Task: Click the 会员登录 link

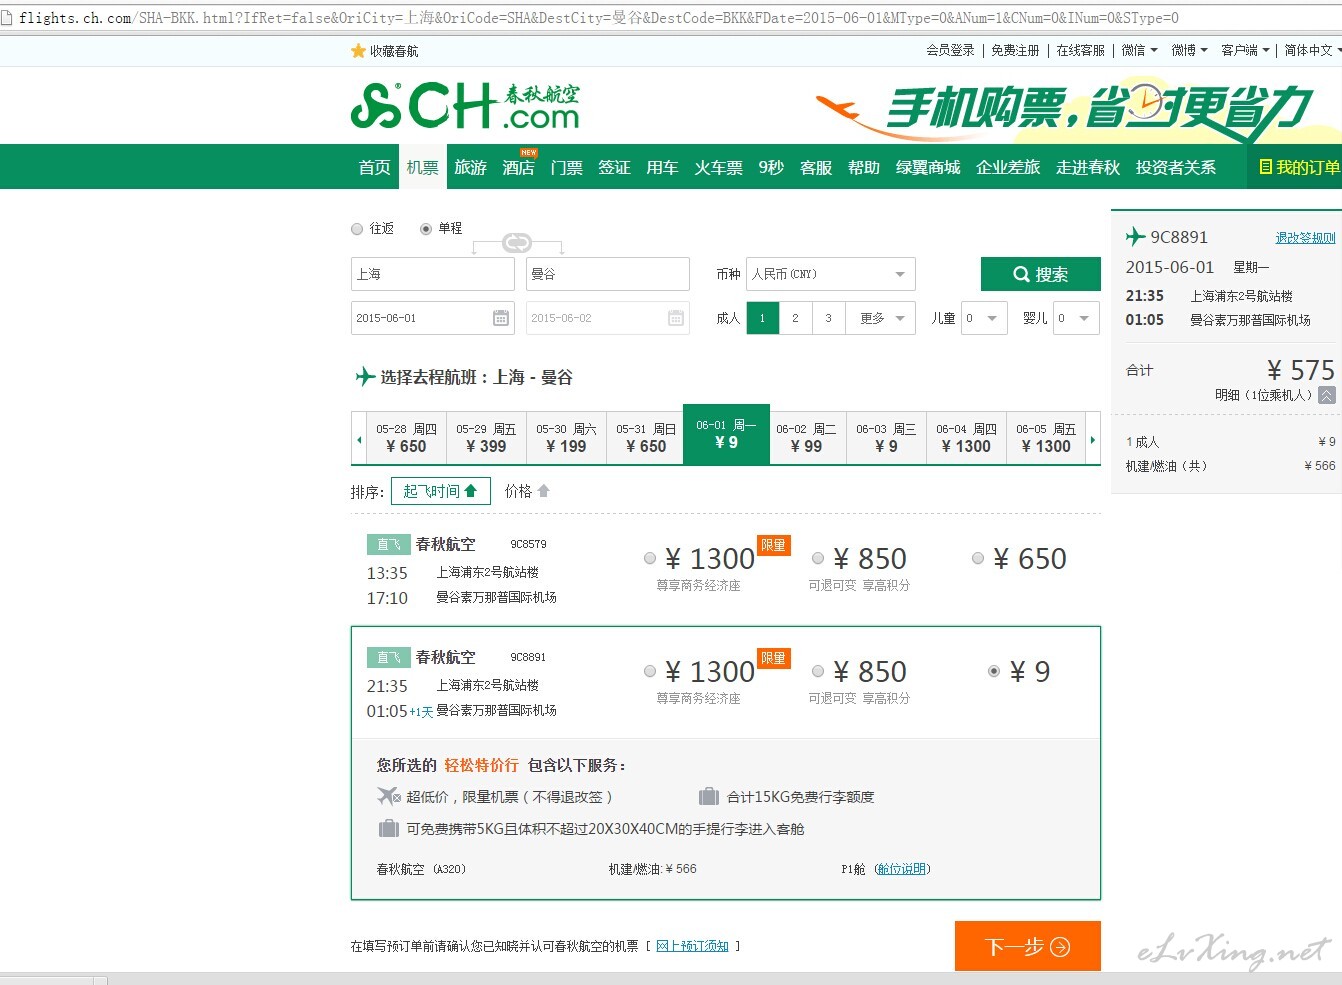Action: [950, 50]
